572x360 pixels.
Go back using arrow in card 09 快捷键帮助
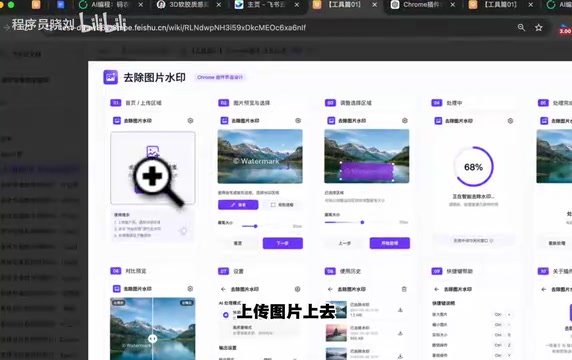point(436,289)
